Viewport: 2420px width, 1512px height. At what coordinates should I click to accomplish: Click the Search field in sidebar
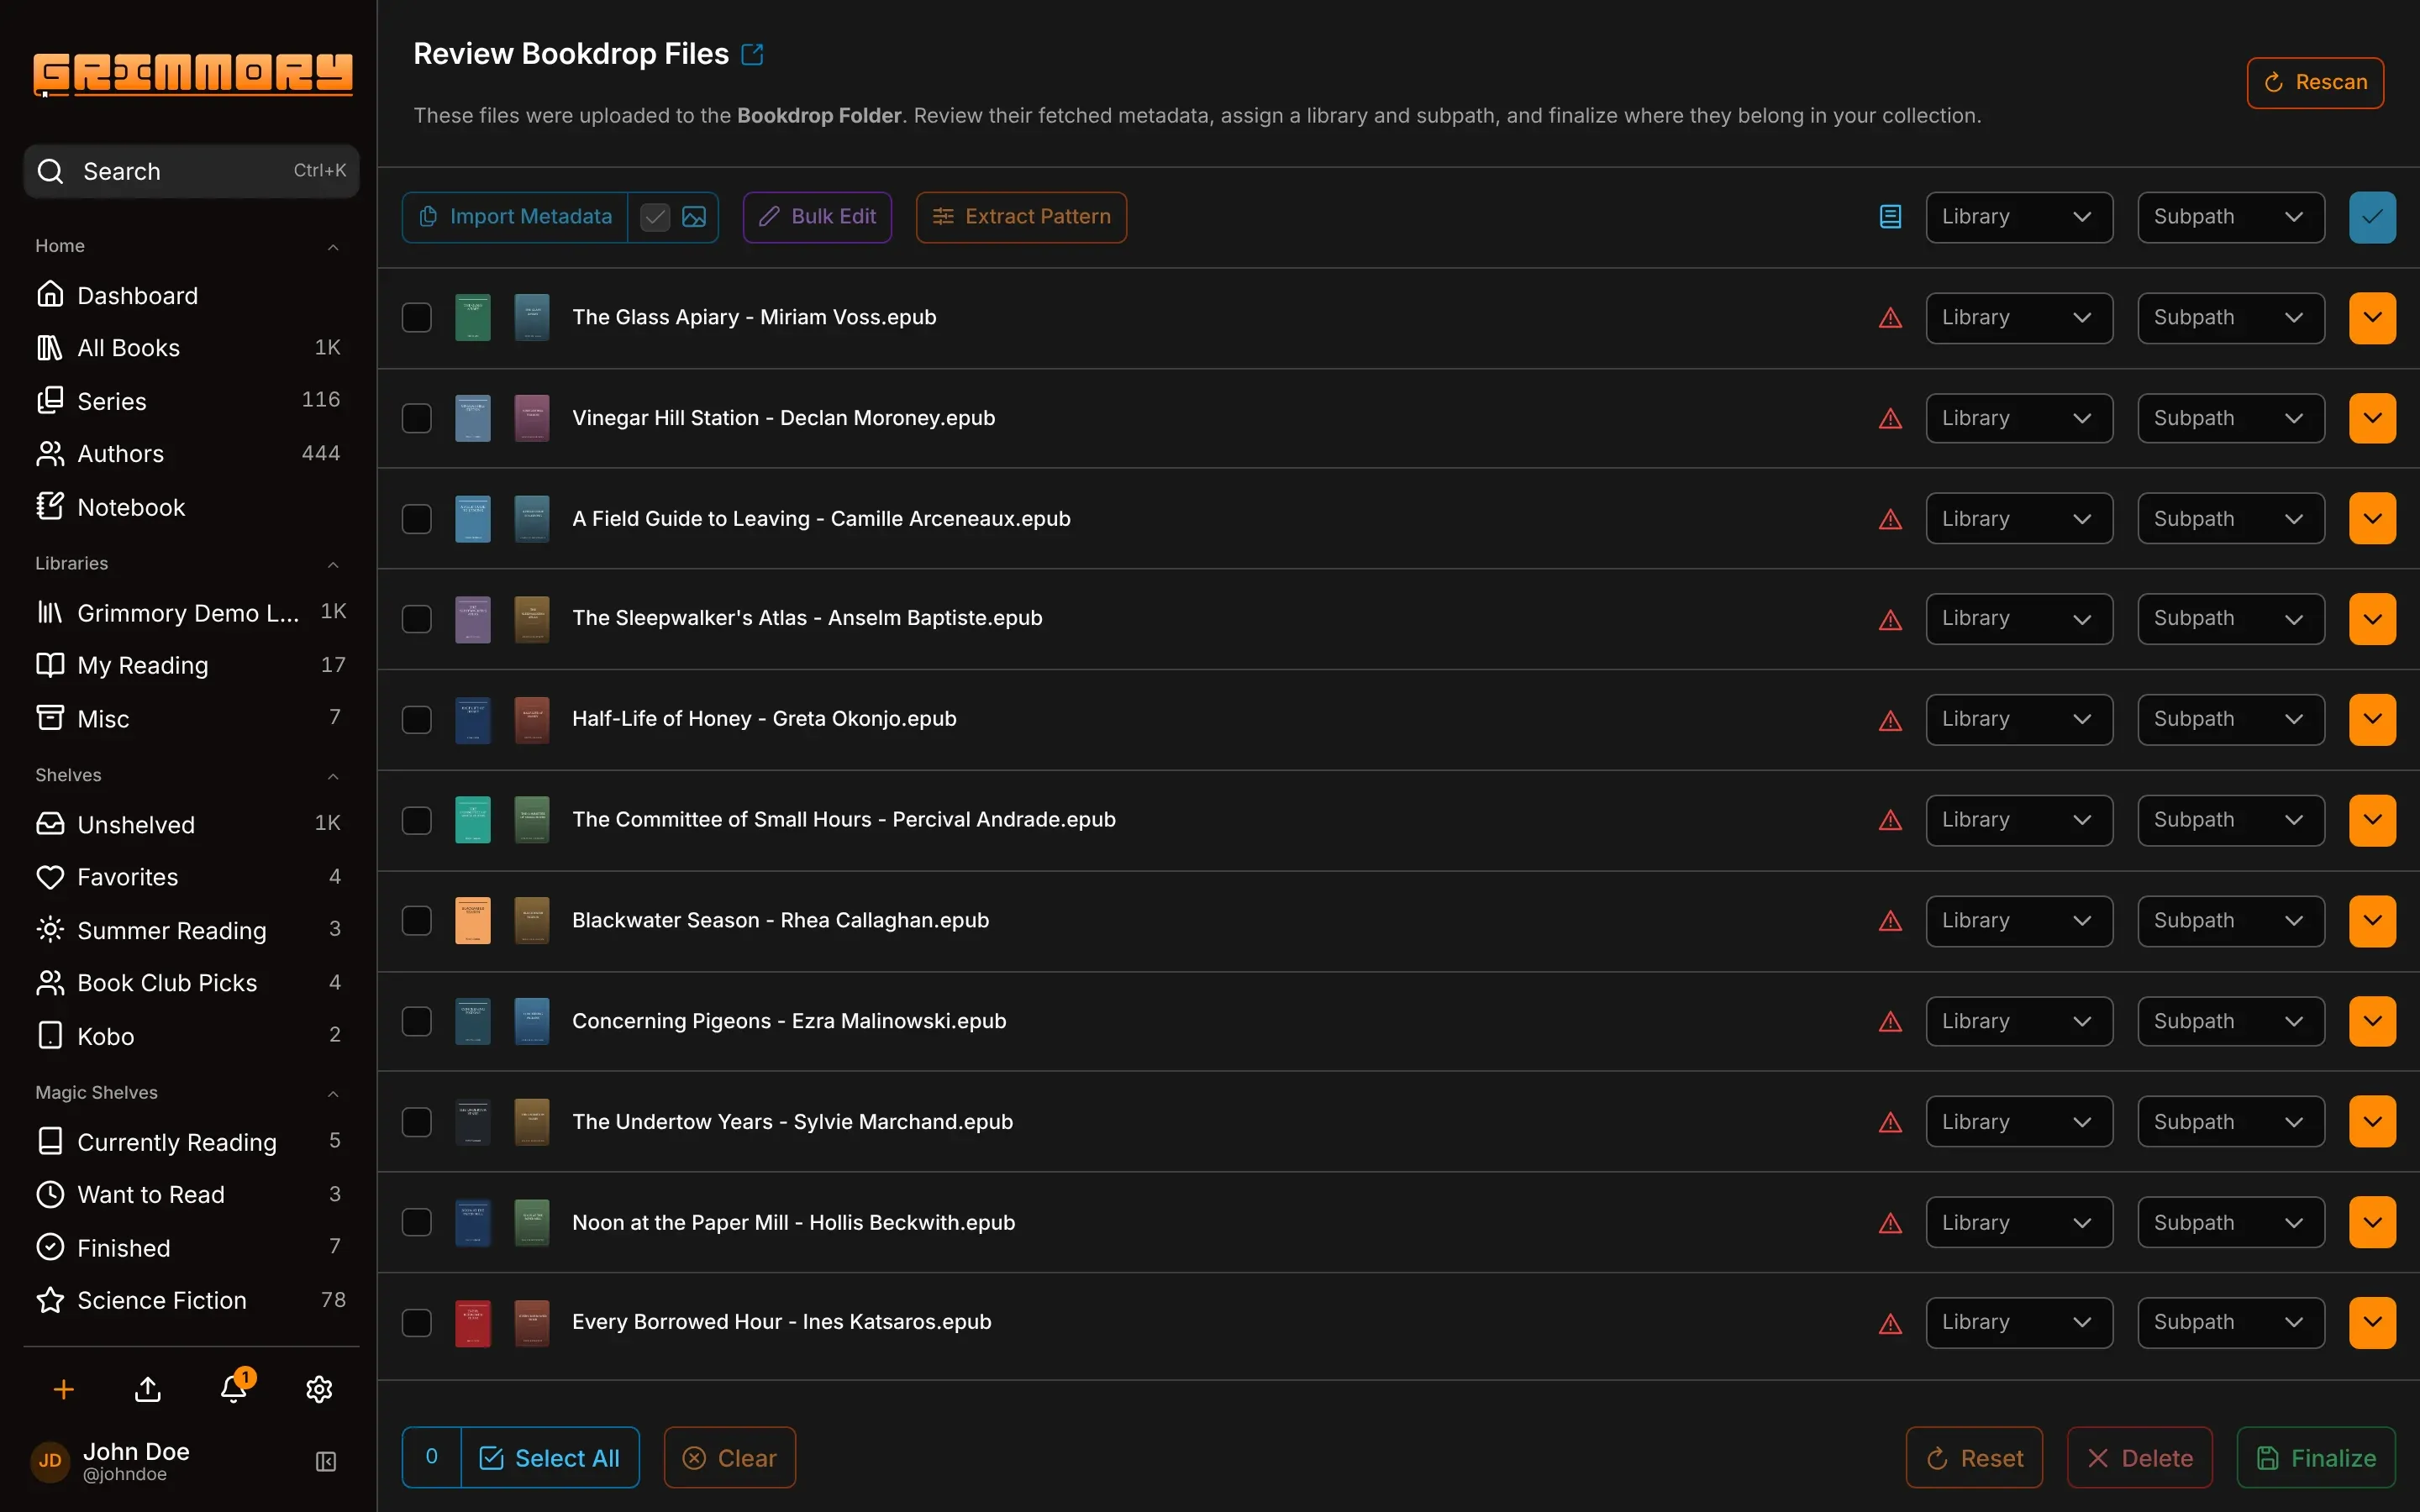(191, 171)
